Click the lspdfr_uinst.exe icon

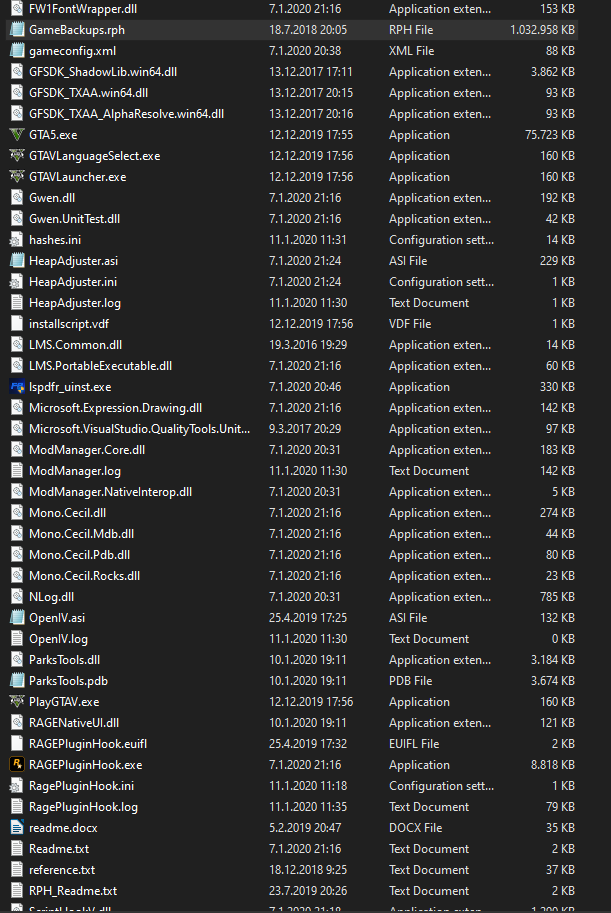pyautogui.click(x=17, y=387)
